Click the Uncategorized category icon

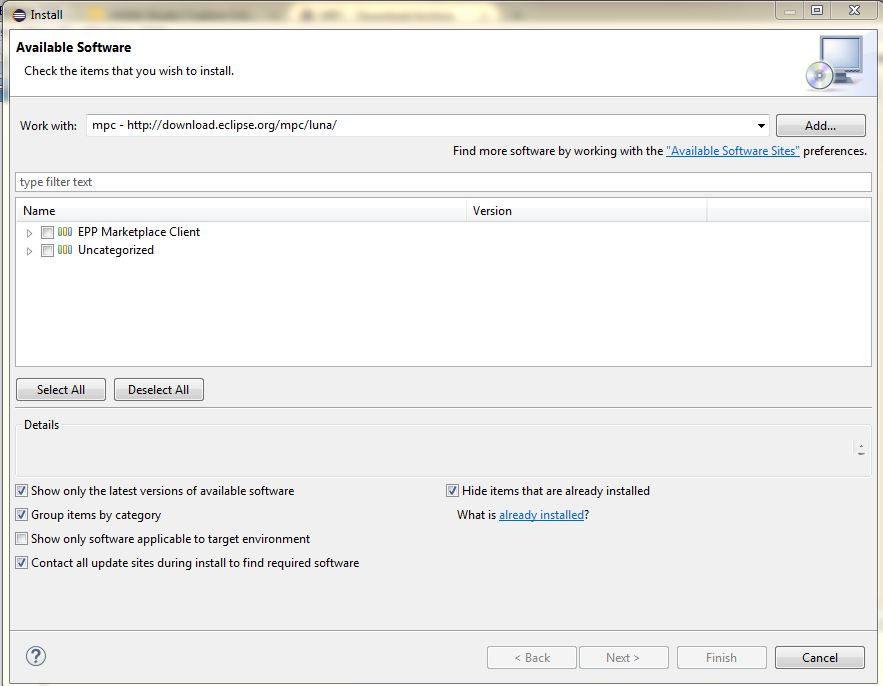pyautogui.click(x=65, y=251)
